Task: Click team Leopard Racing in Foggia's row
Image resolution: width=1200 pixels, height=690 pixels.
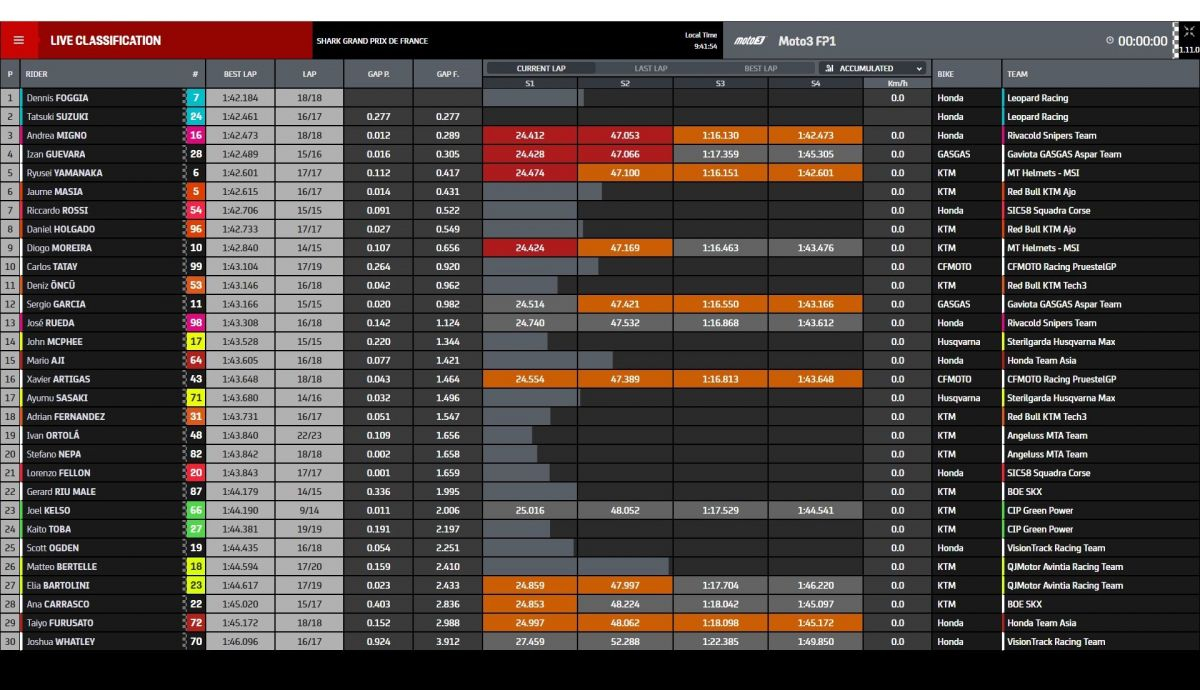Action: [x=1037, y=98]
